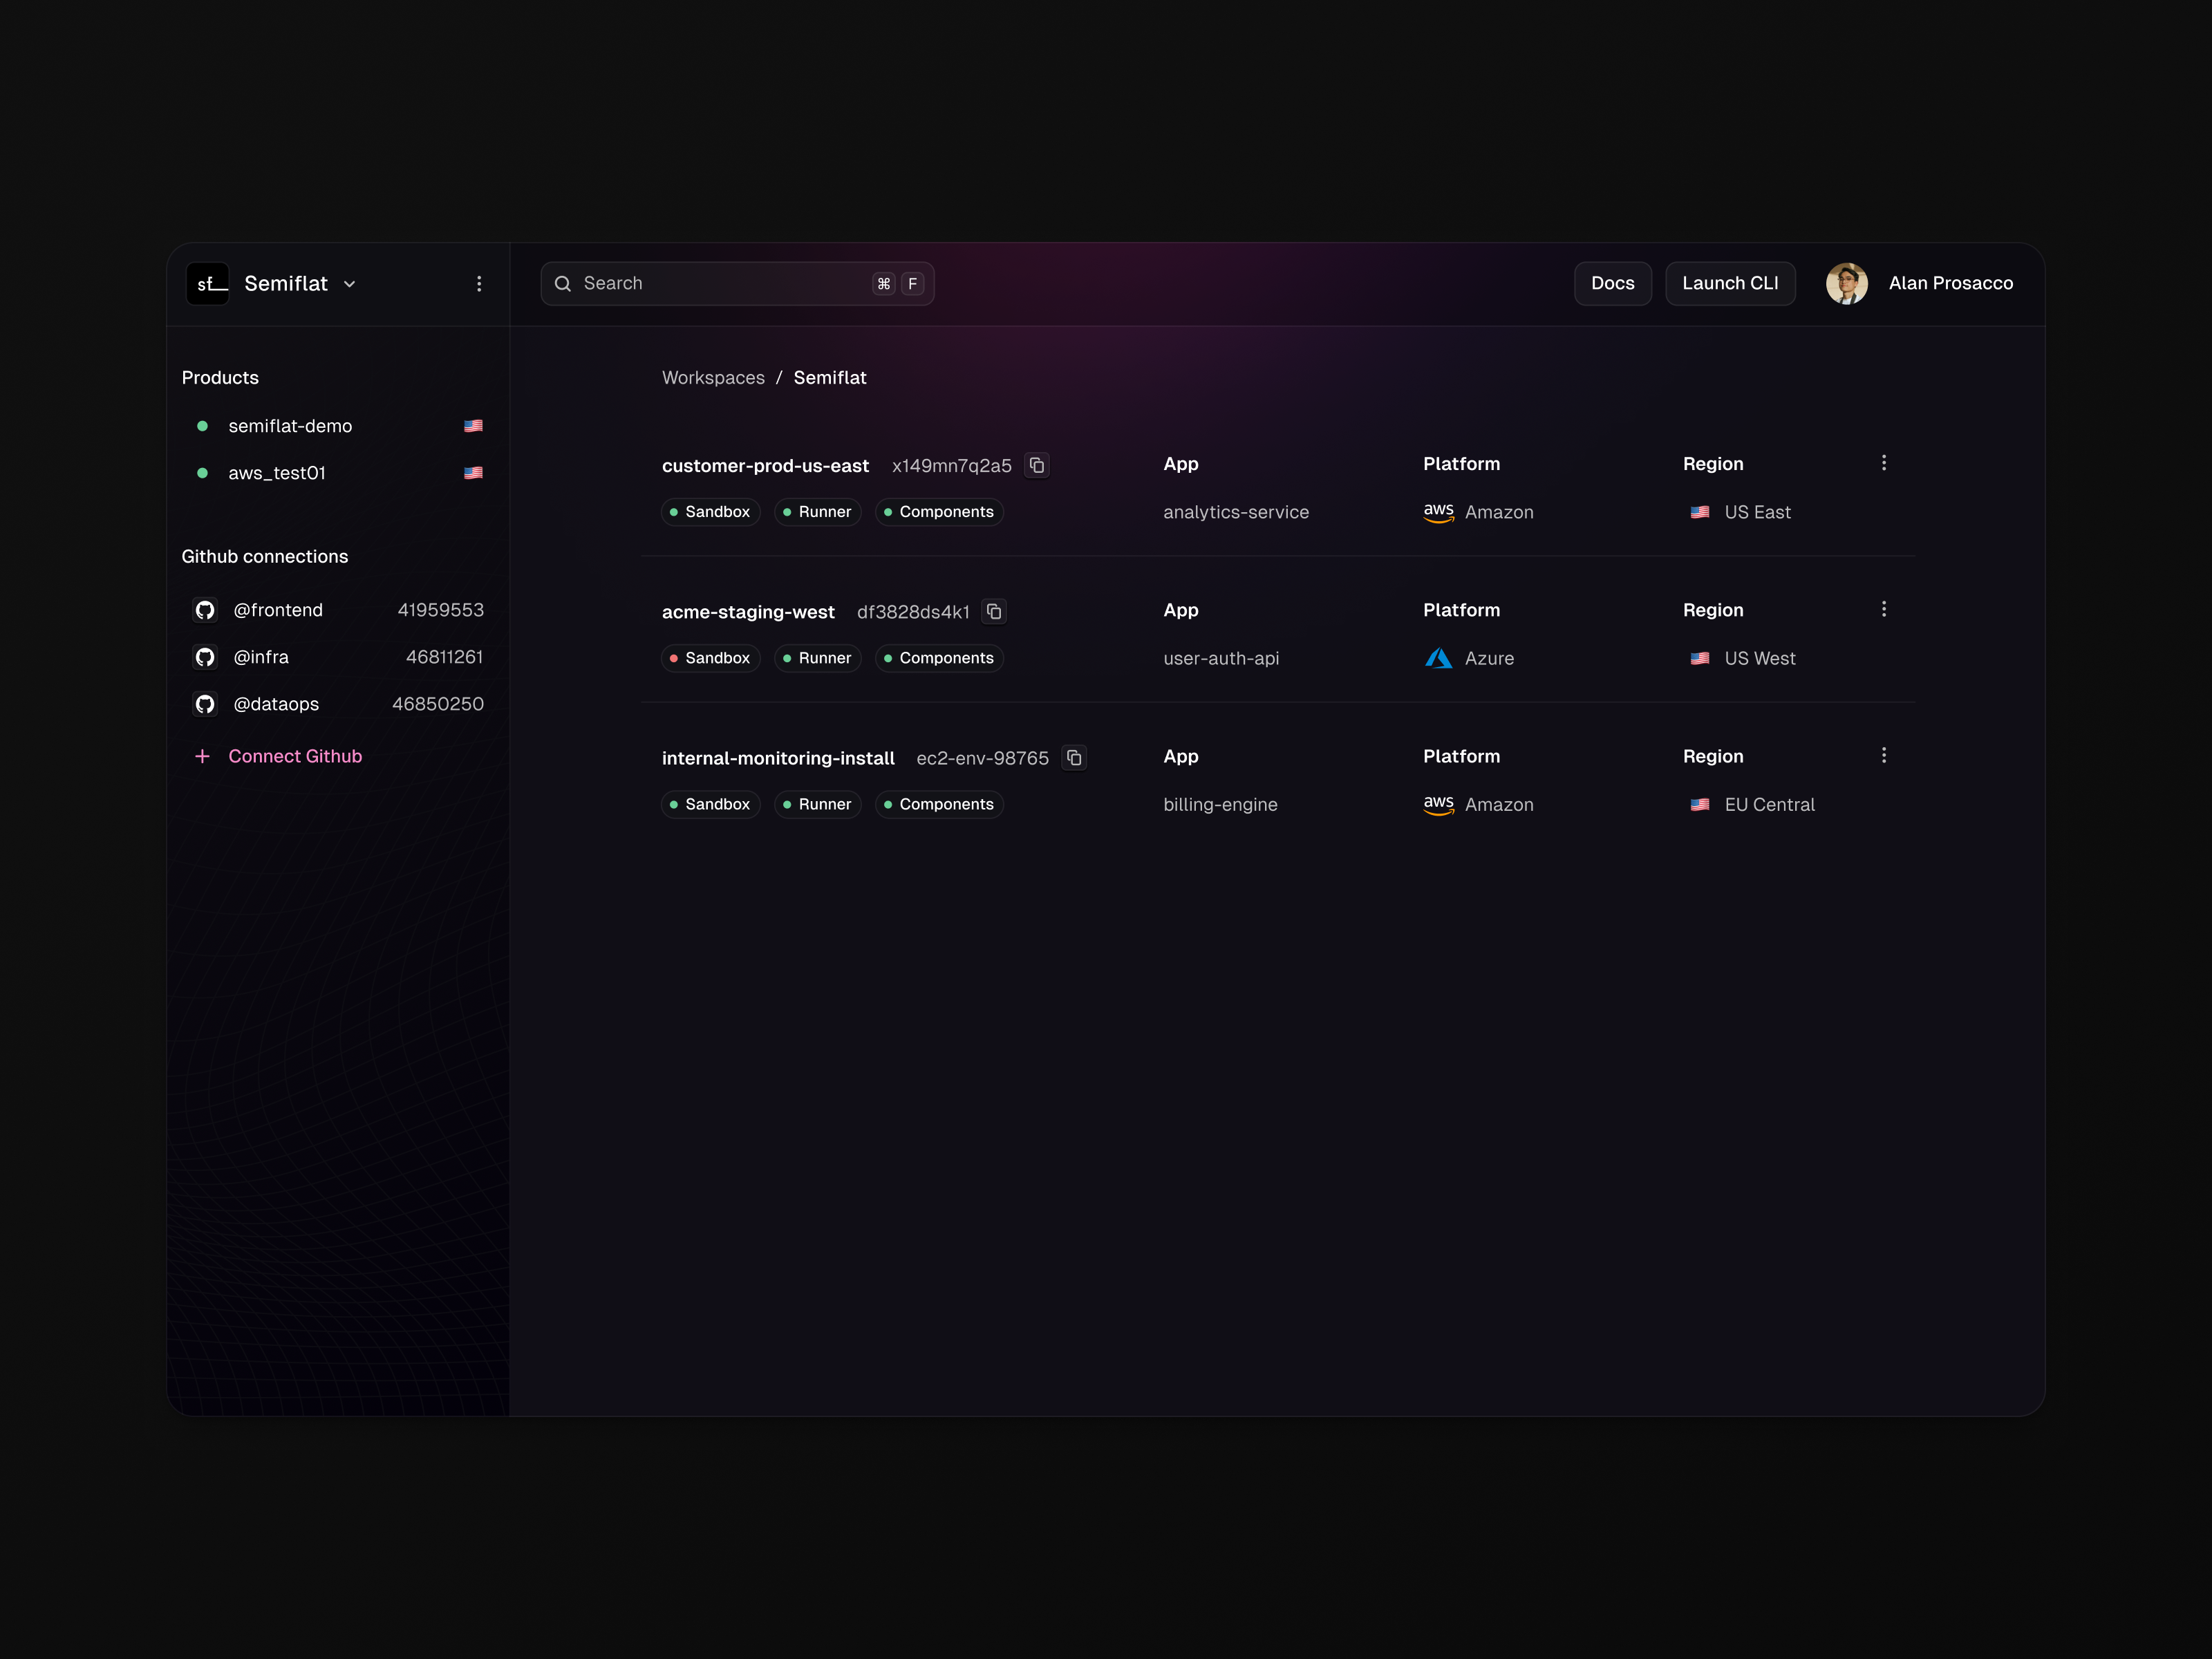Click the Semiflat workspace logo icon
2212x1659 pixels.
(x=208, y=283)
